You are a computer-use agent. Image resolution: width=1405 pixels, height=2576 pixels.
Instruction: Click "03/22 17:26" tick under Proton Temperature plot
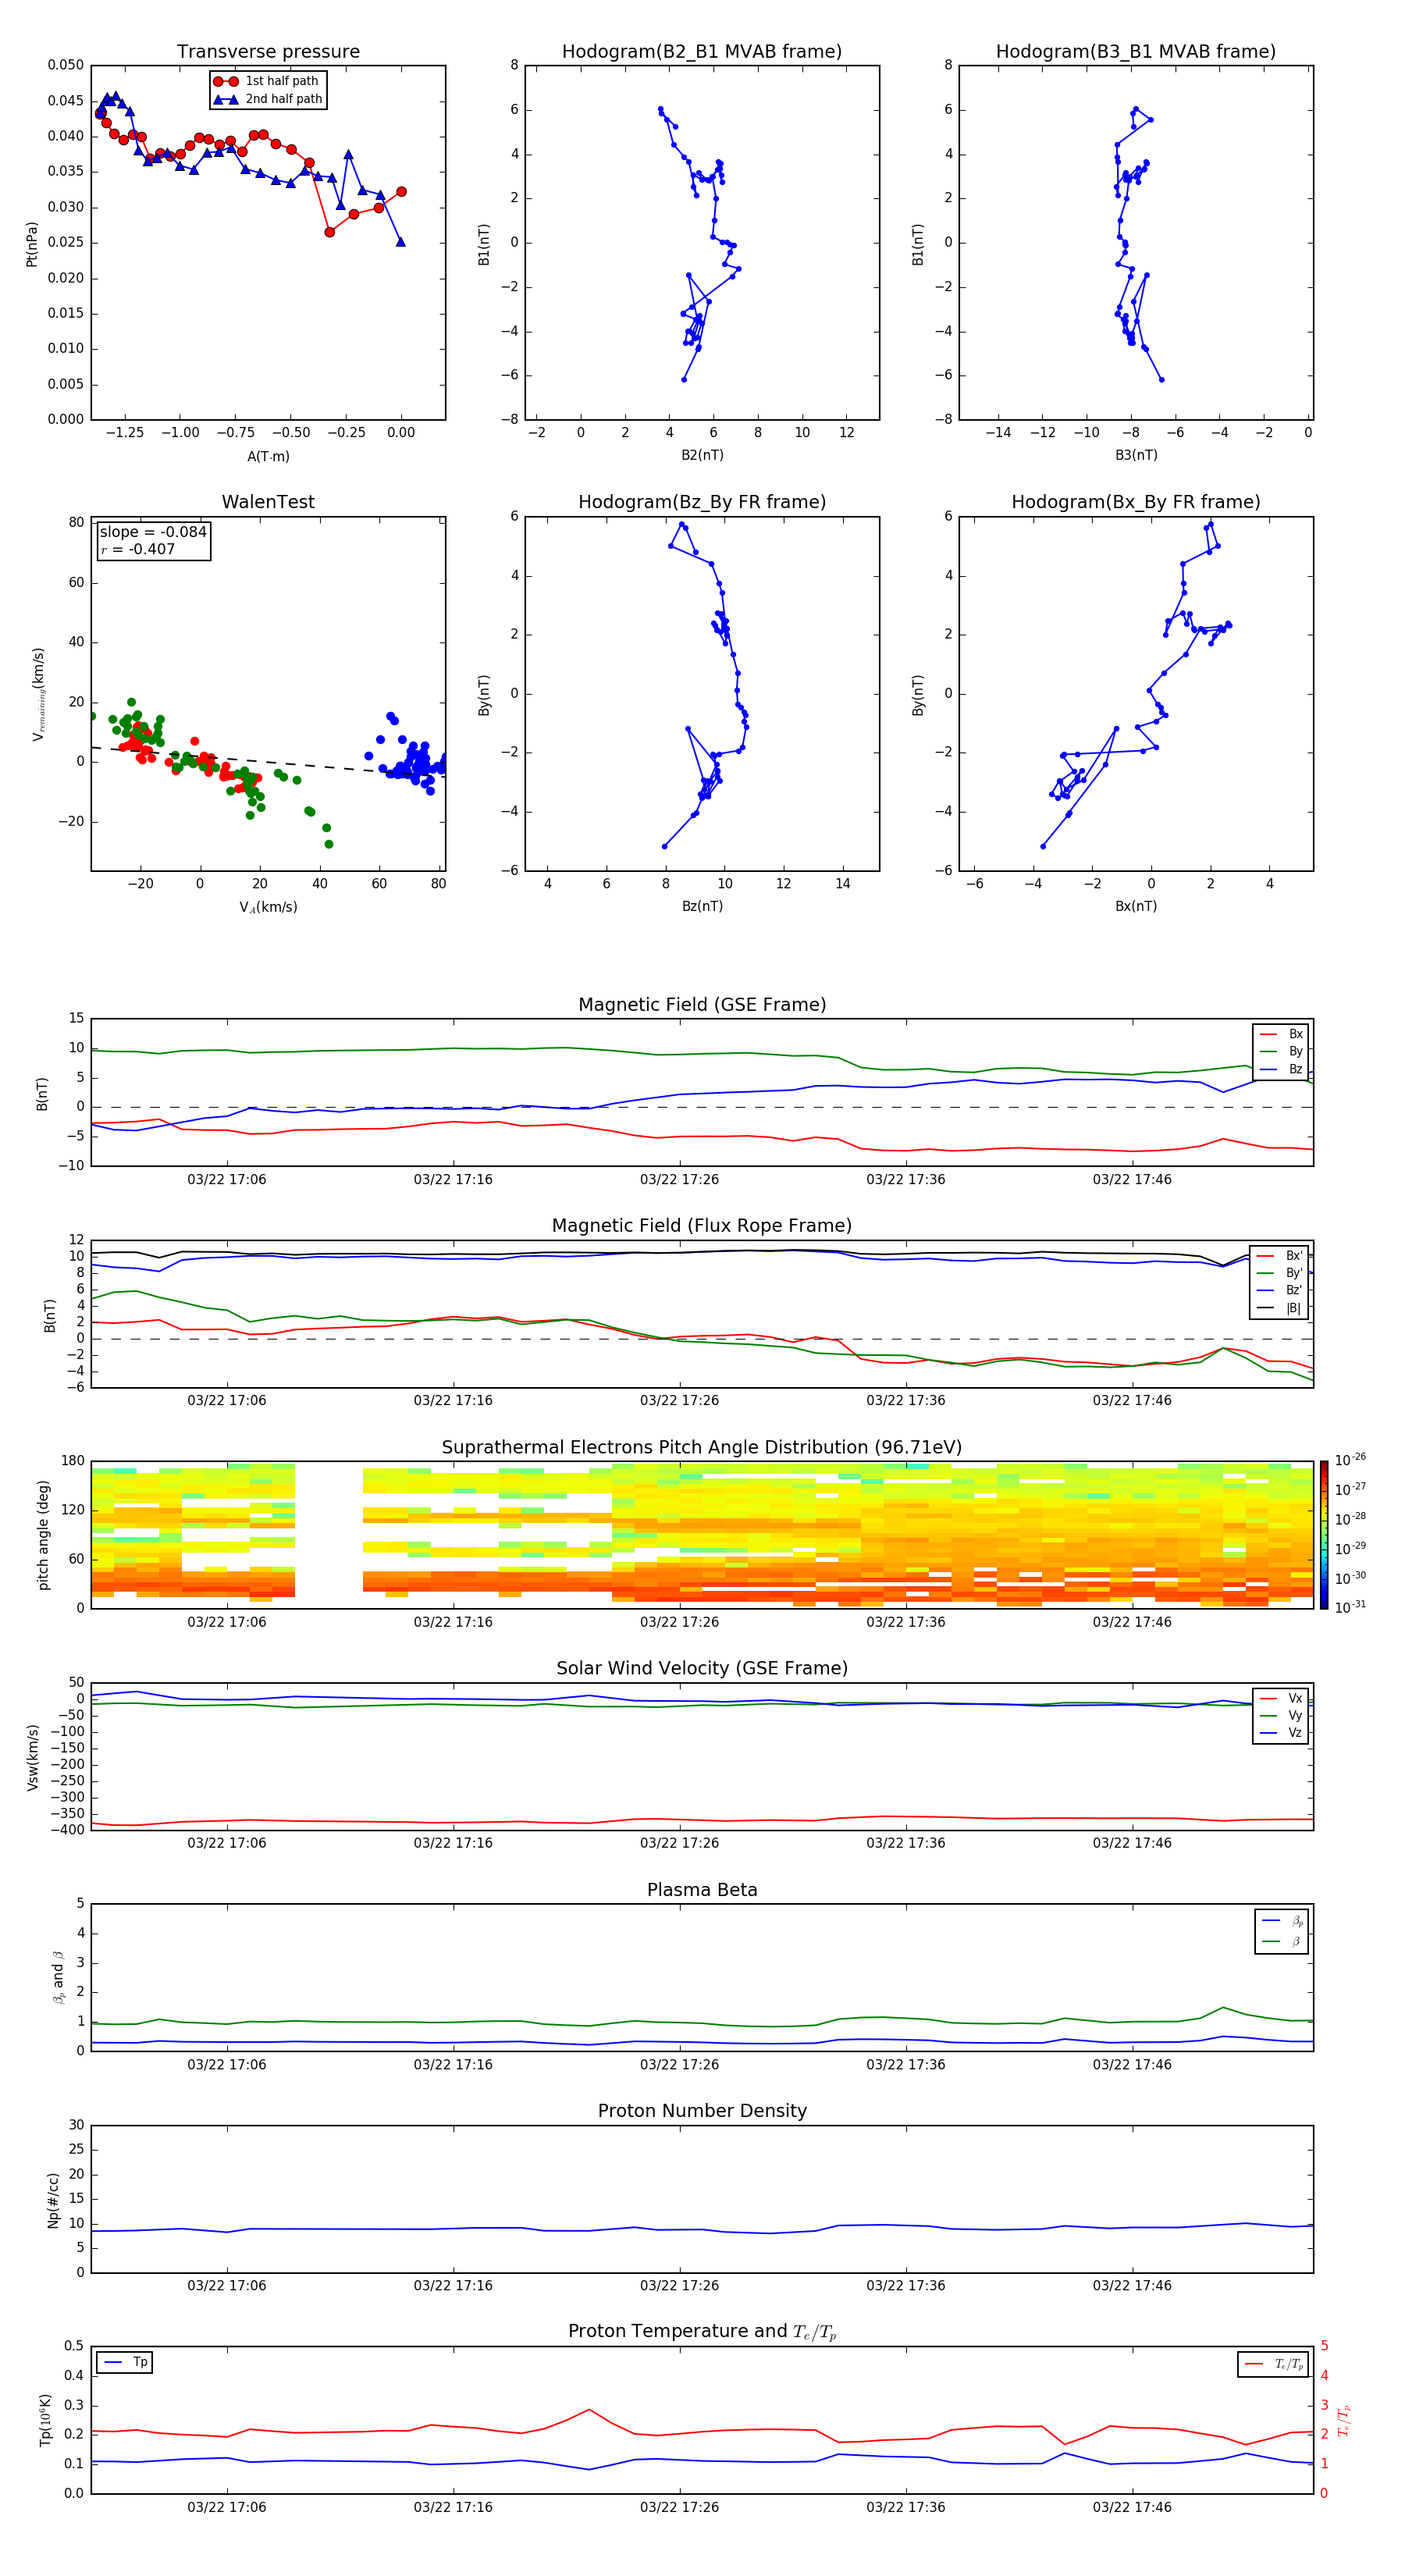[x=679, y=2507]
